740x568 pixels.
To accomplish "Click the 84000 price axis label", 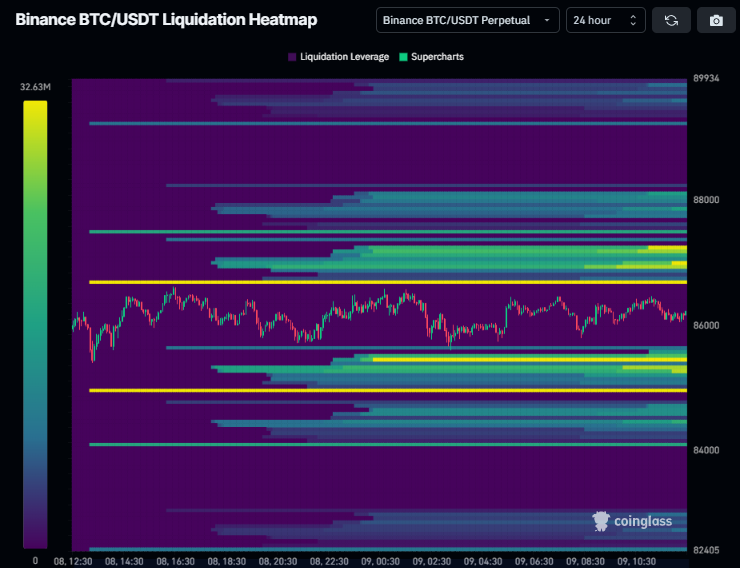I will click(706, 450).
